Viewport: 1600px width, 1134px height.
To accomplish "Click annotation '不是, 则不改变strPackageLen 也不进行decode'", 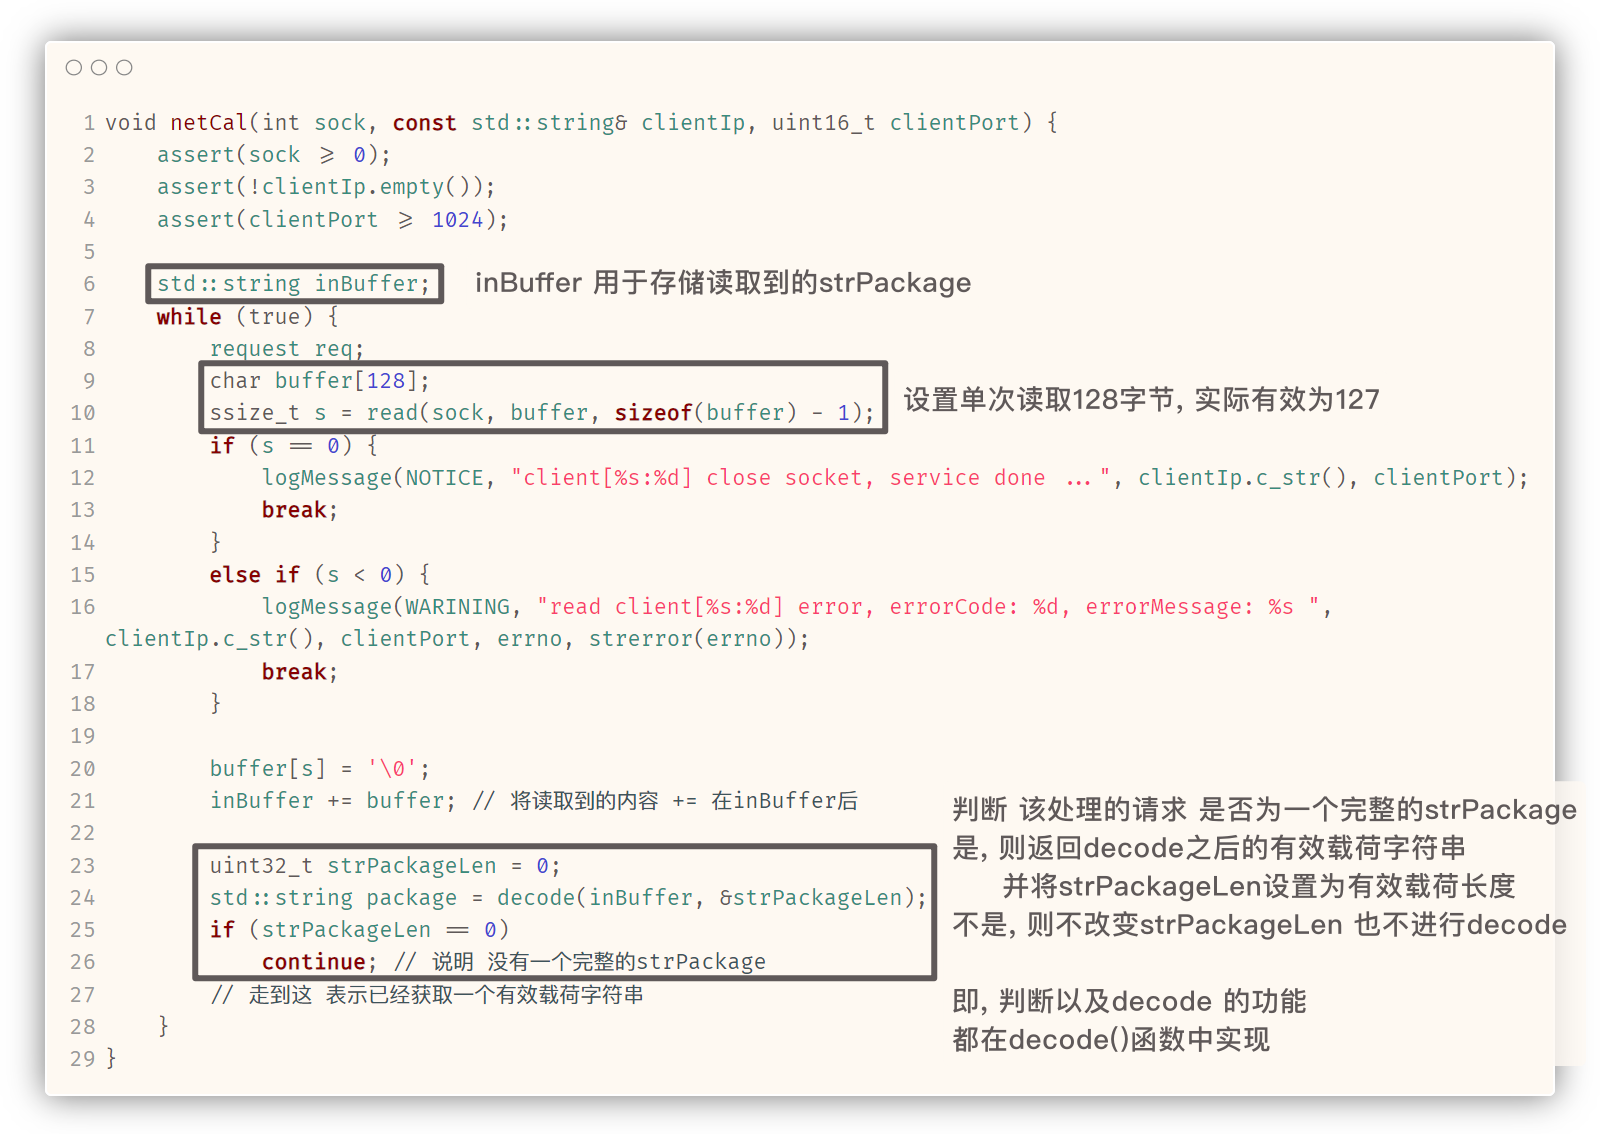I will point(1259,925).
